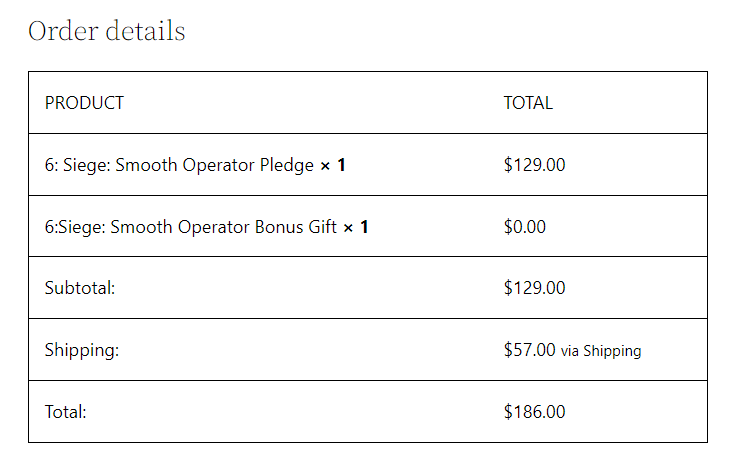Click the word 'details' in the heading
The height and width of the screenshot is (459, 738).
[x=148, y=31]
